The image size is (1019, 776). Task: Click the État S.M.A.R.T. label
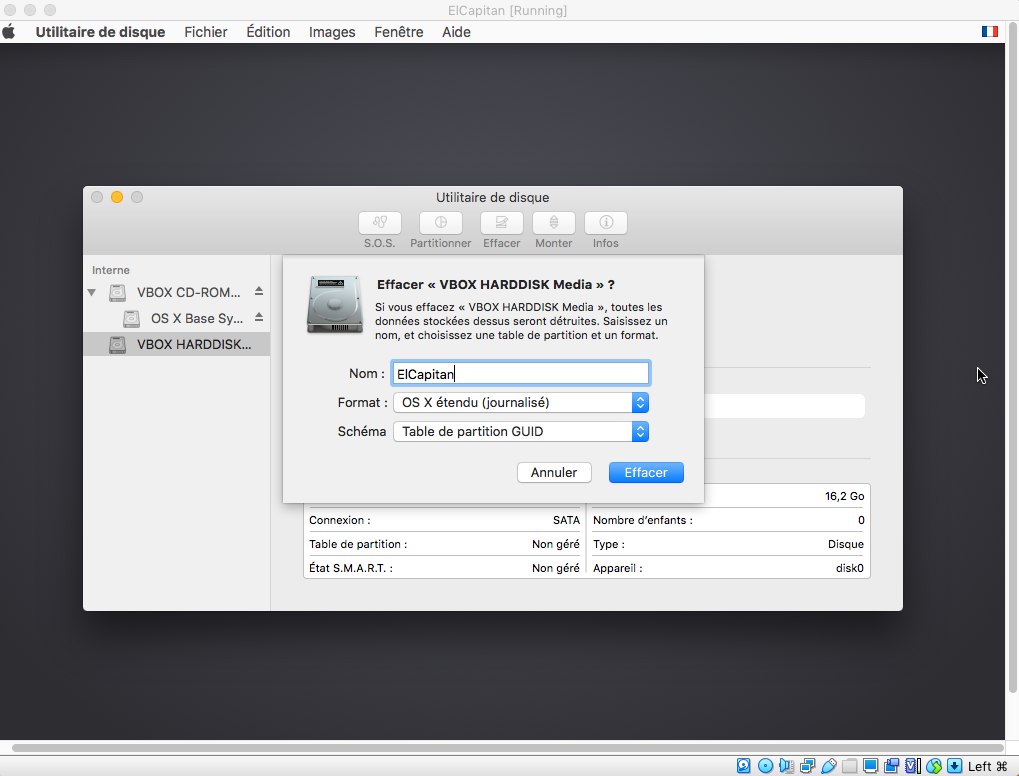pos(351,568)
